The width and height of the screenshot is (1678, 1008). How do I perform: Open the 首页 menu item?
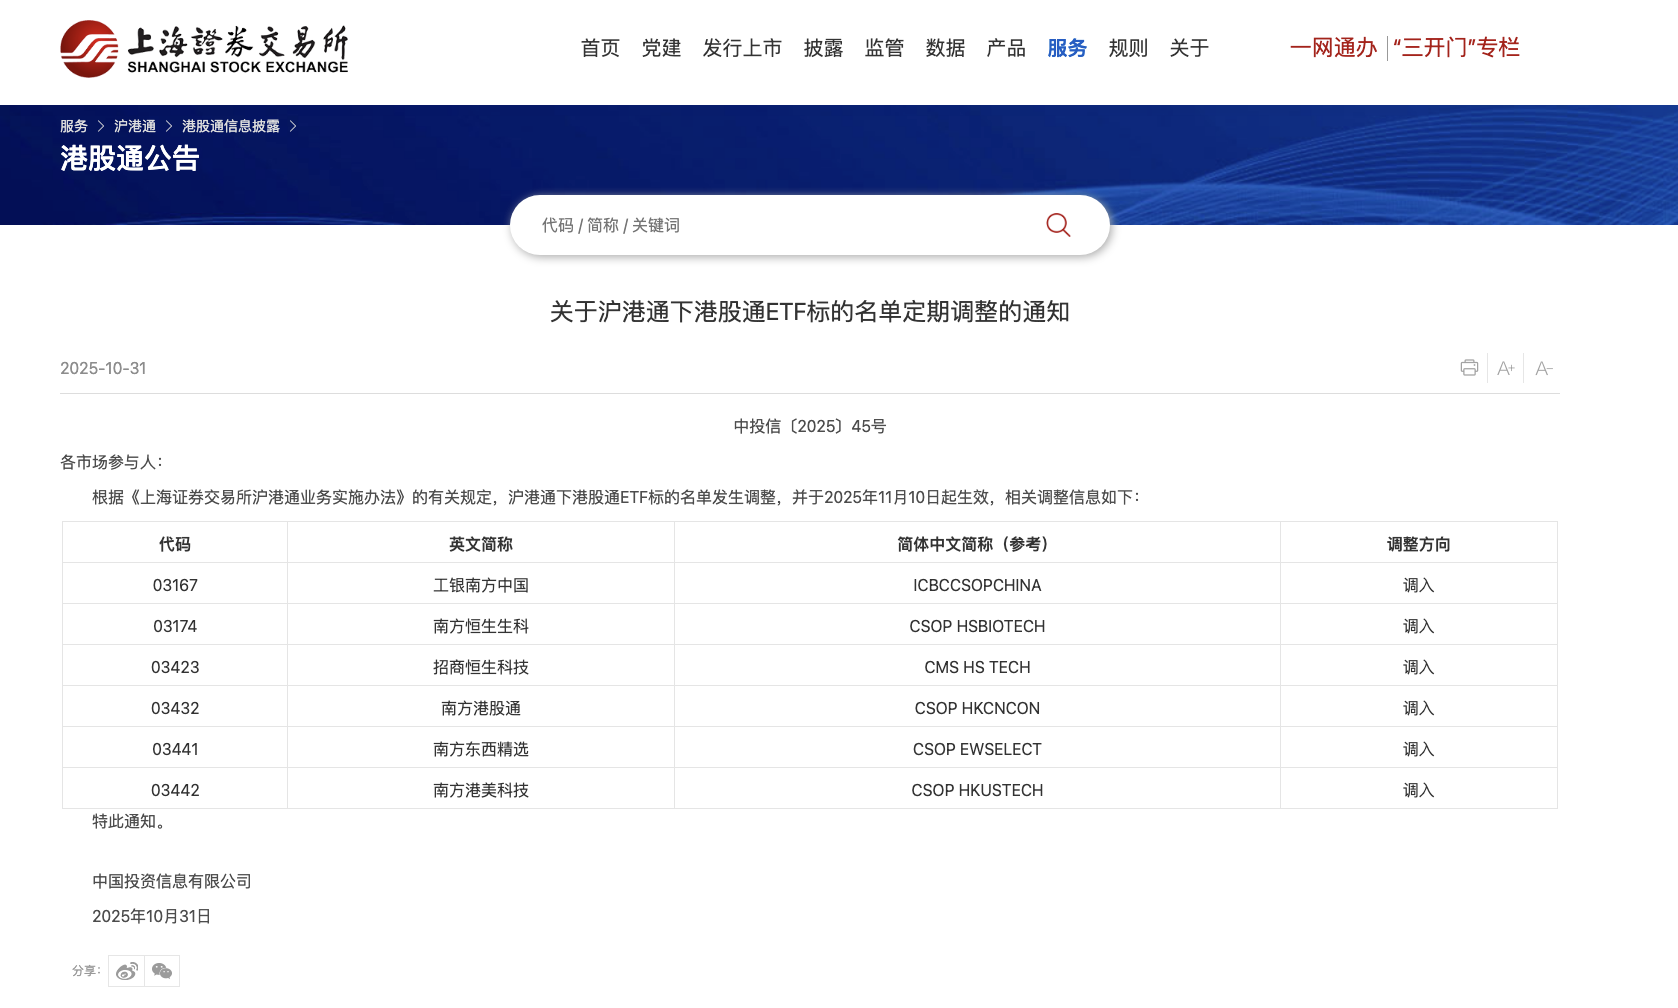pos(600,48)
